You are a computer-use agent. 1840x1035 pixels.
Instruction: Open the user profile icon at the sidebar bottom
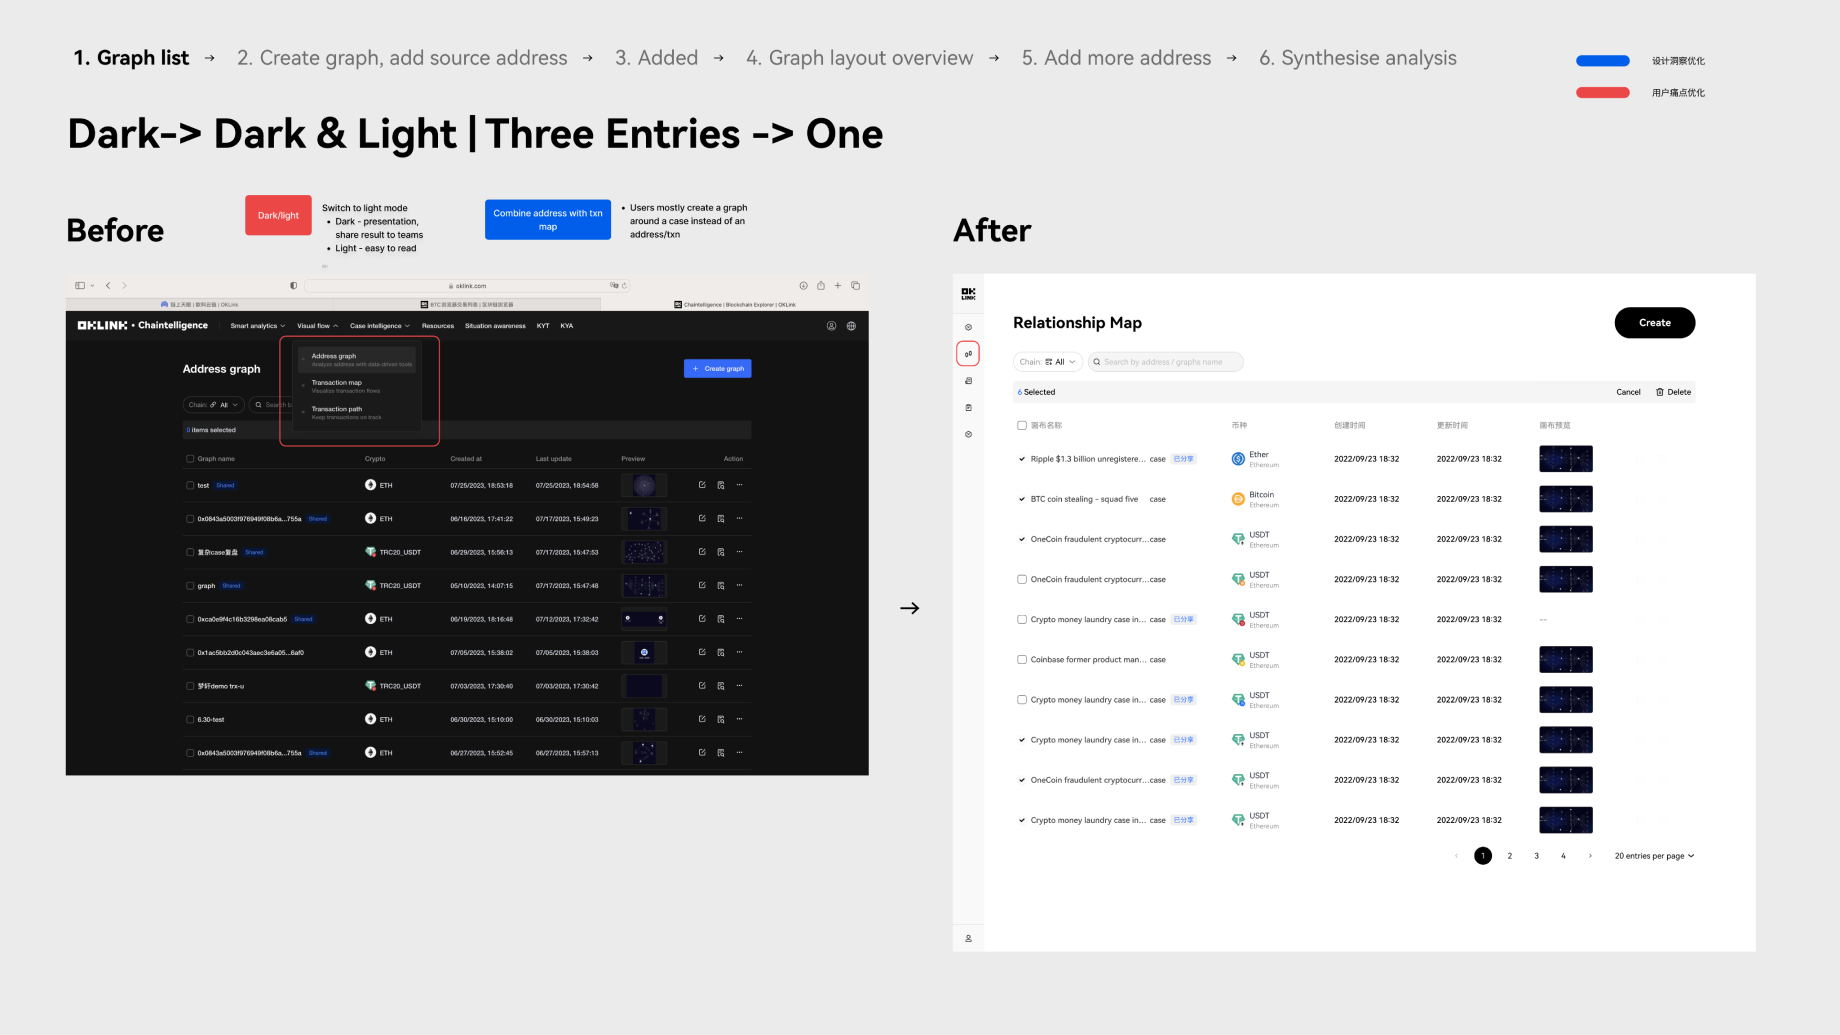click(x=968, y=938)
